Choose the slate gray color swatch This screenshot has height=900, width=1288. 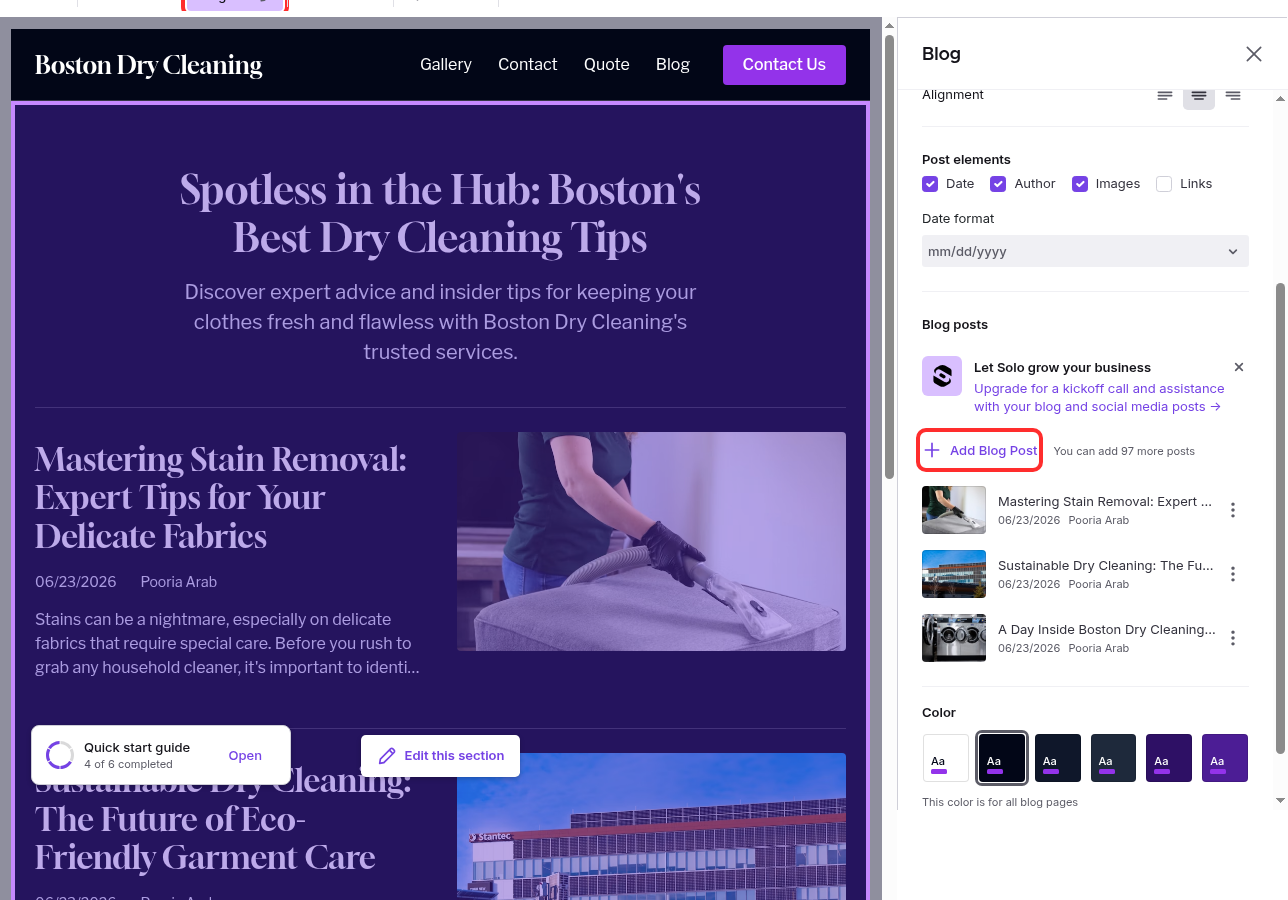pyautogui.click(x=1113, y=758)
